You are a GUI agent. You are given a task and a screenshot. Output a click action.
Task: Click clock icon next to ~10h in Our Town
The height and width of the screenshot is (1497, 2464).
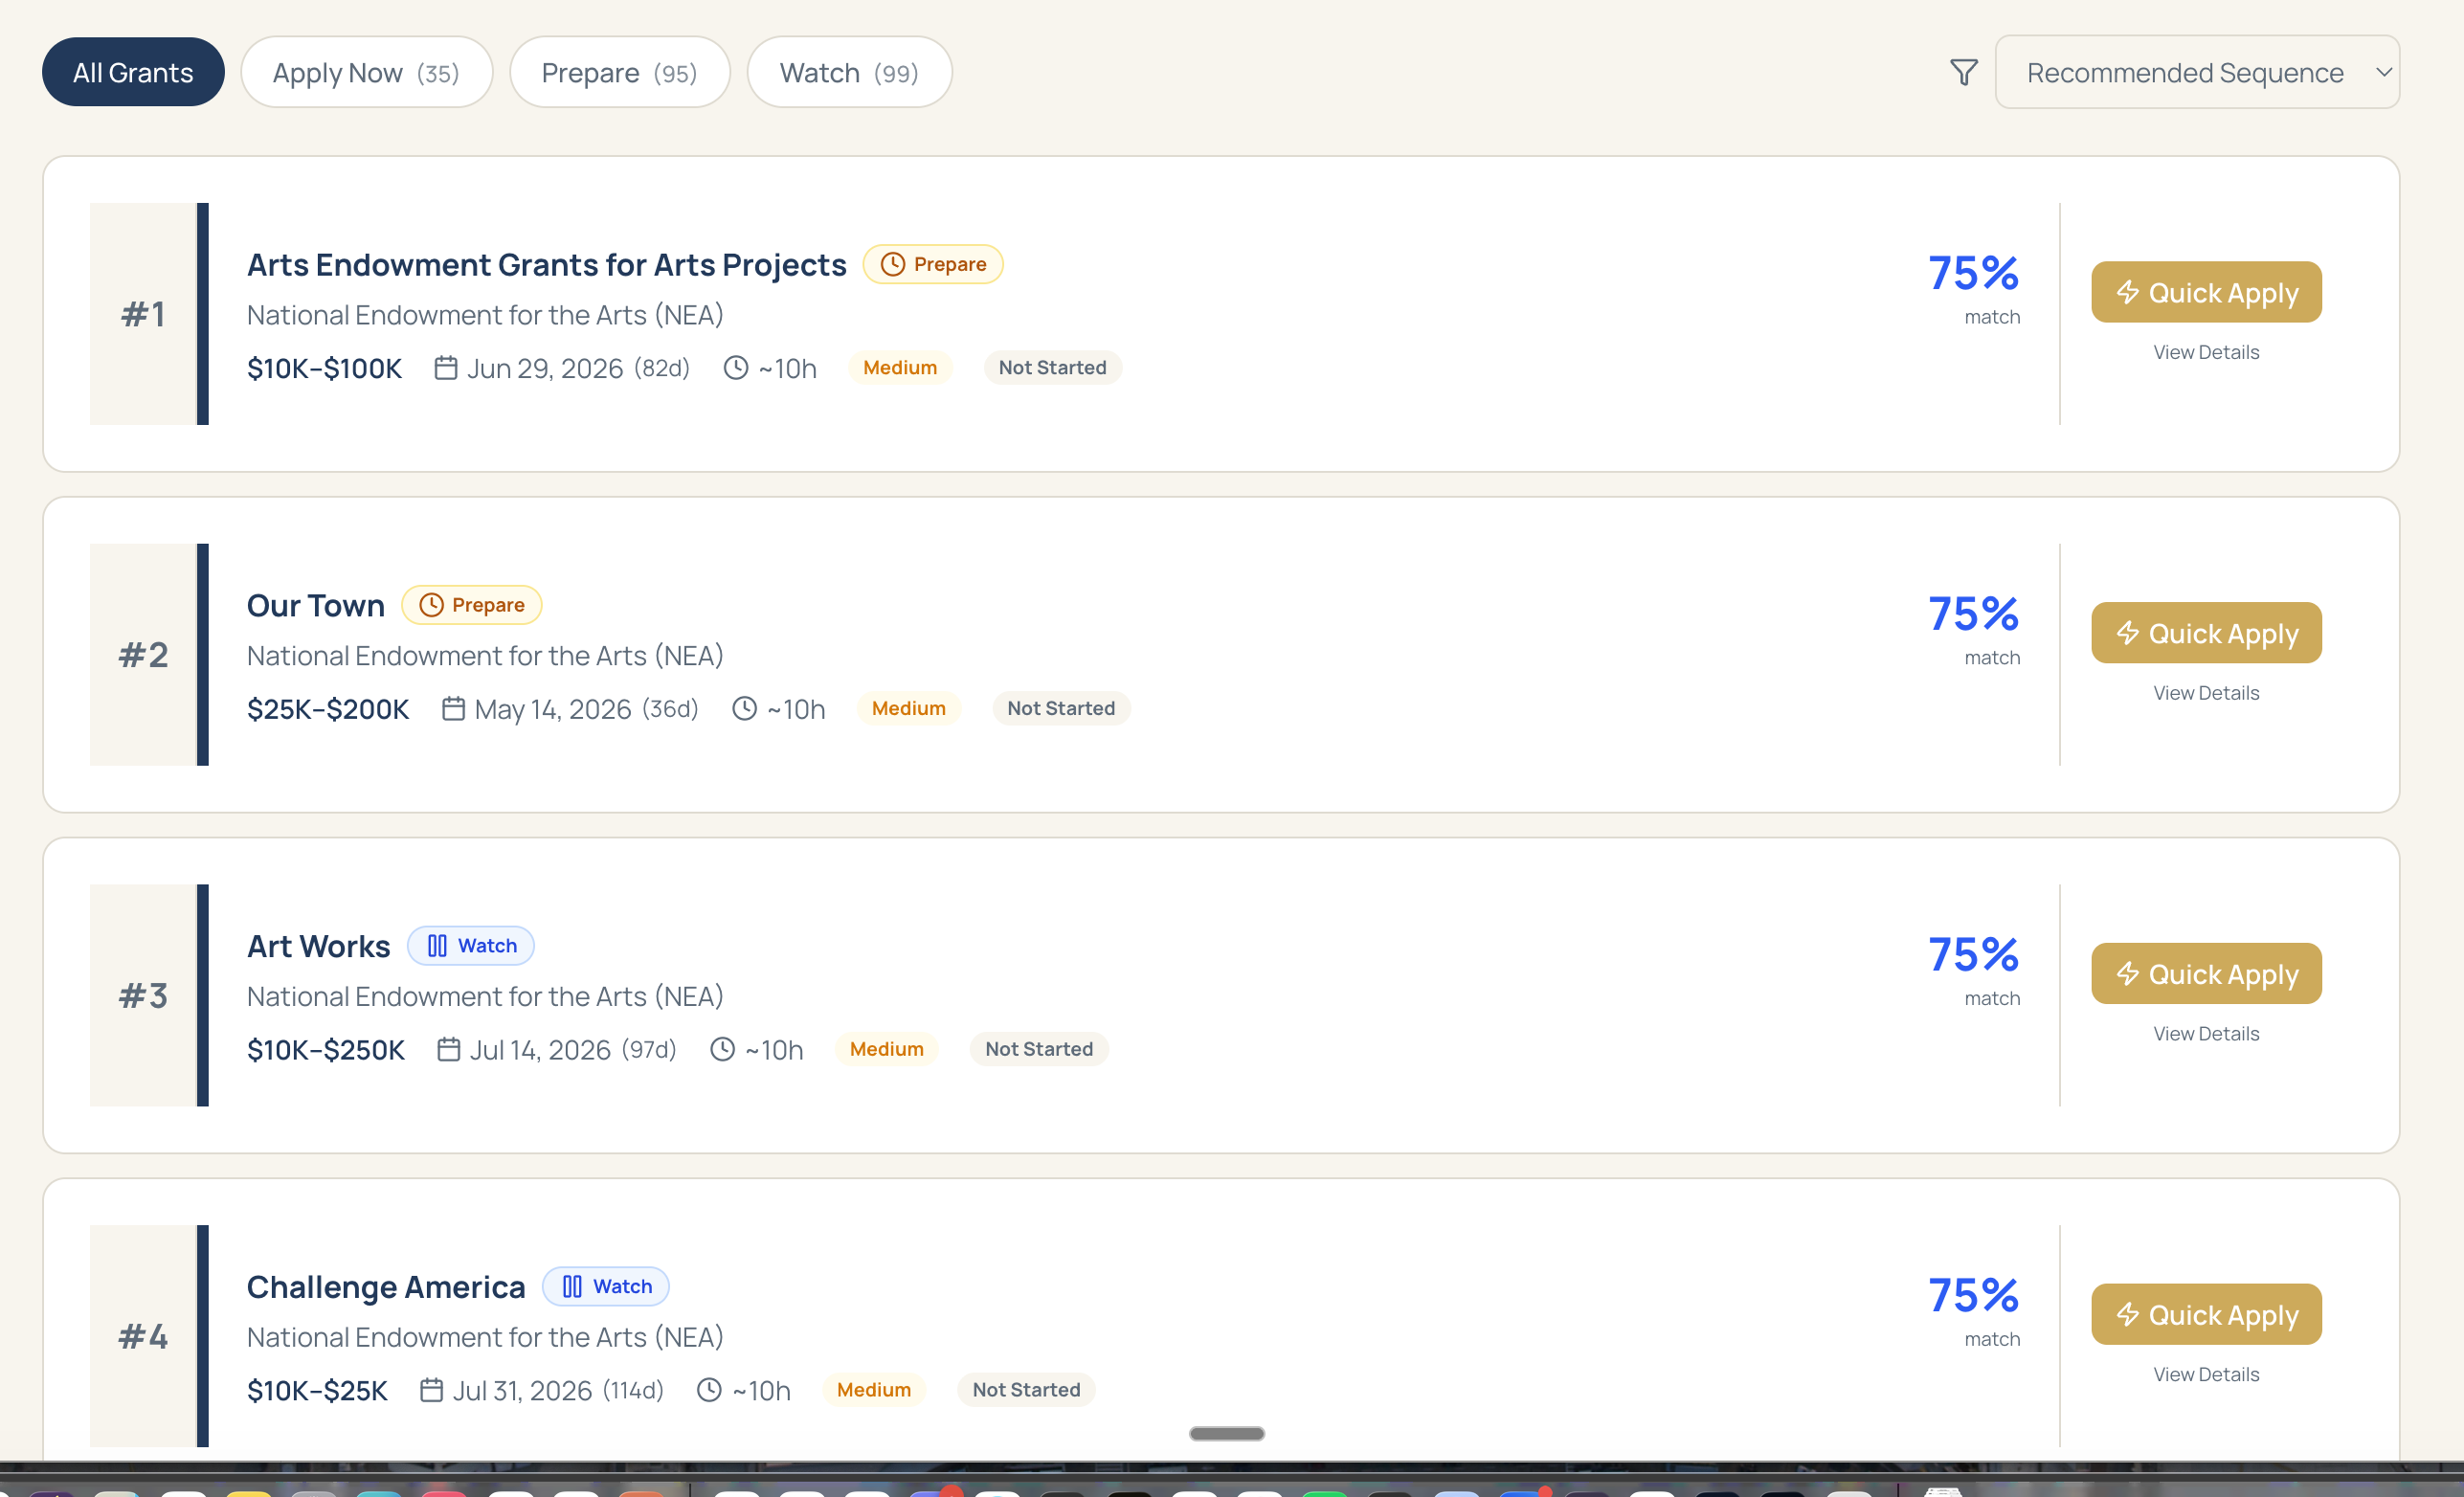744,709
